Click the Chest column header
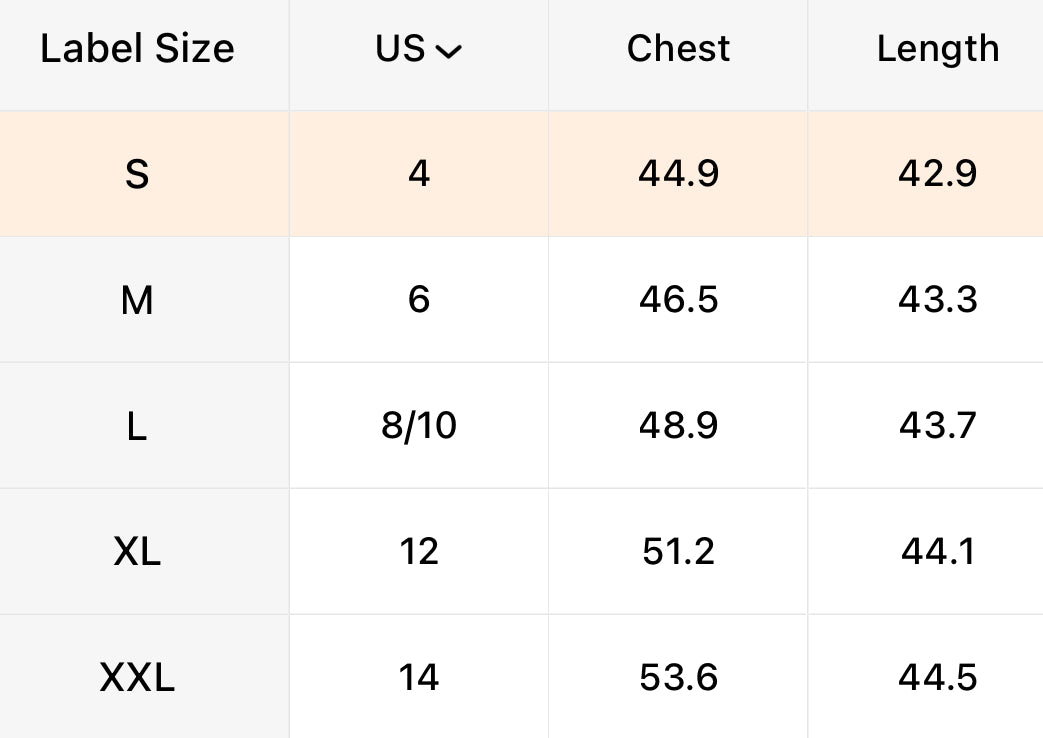Image resolution: width=1043 pixels, height=738 pixels. (x=678, y=49)
